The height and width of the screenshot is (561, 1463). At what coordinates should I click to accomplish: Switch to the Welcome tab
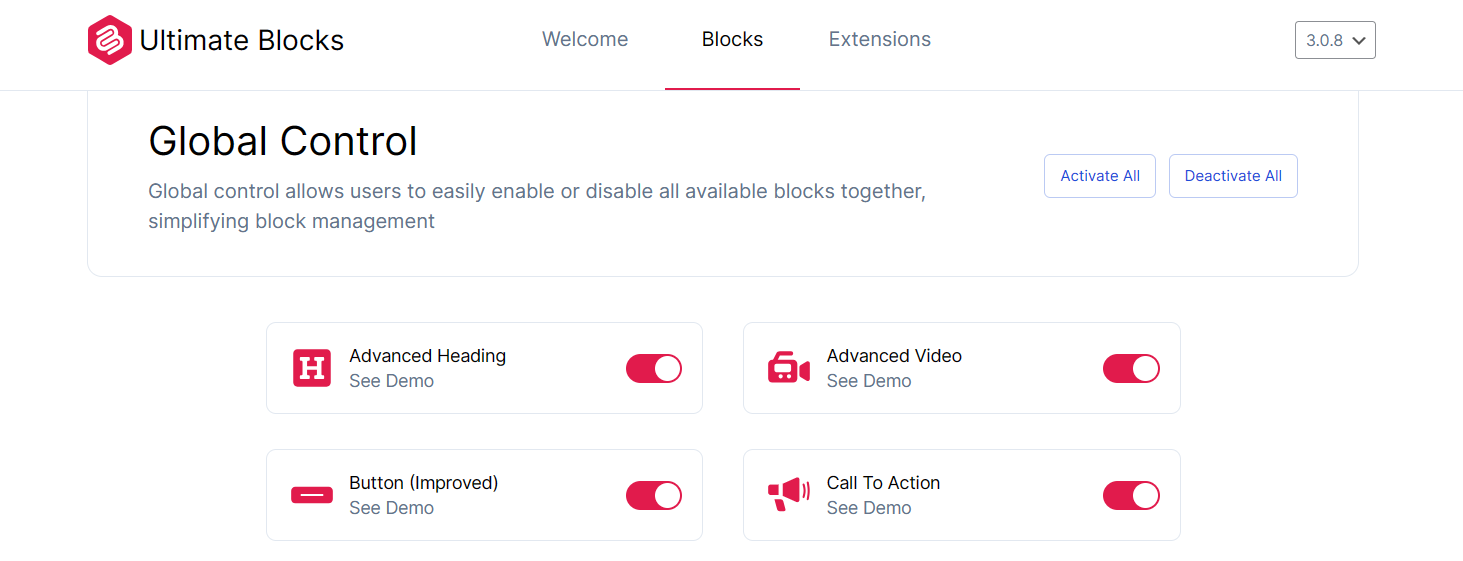(x=585, y=40)
